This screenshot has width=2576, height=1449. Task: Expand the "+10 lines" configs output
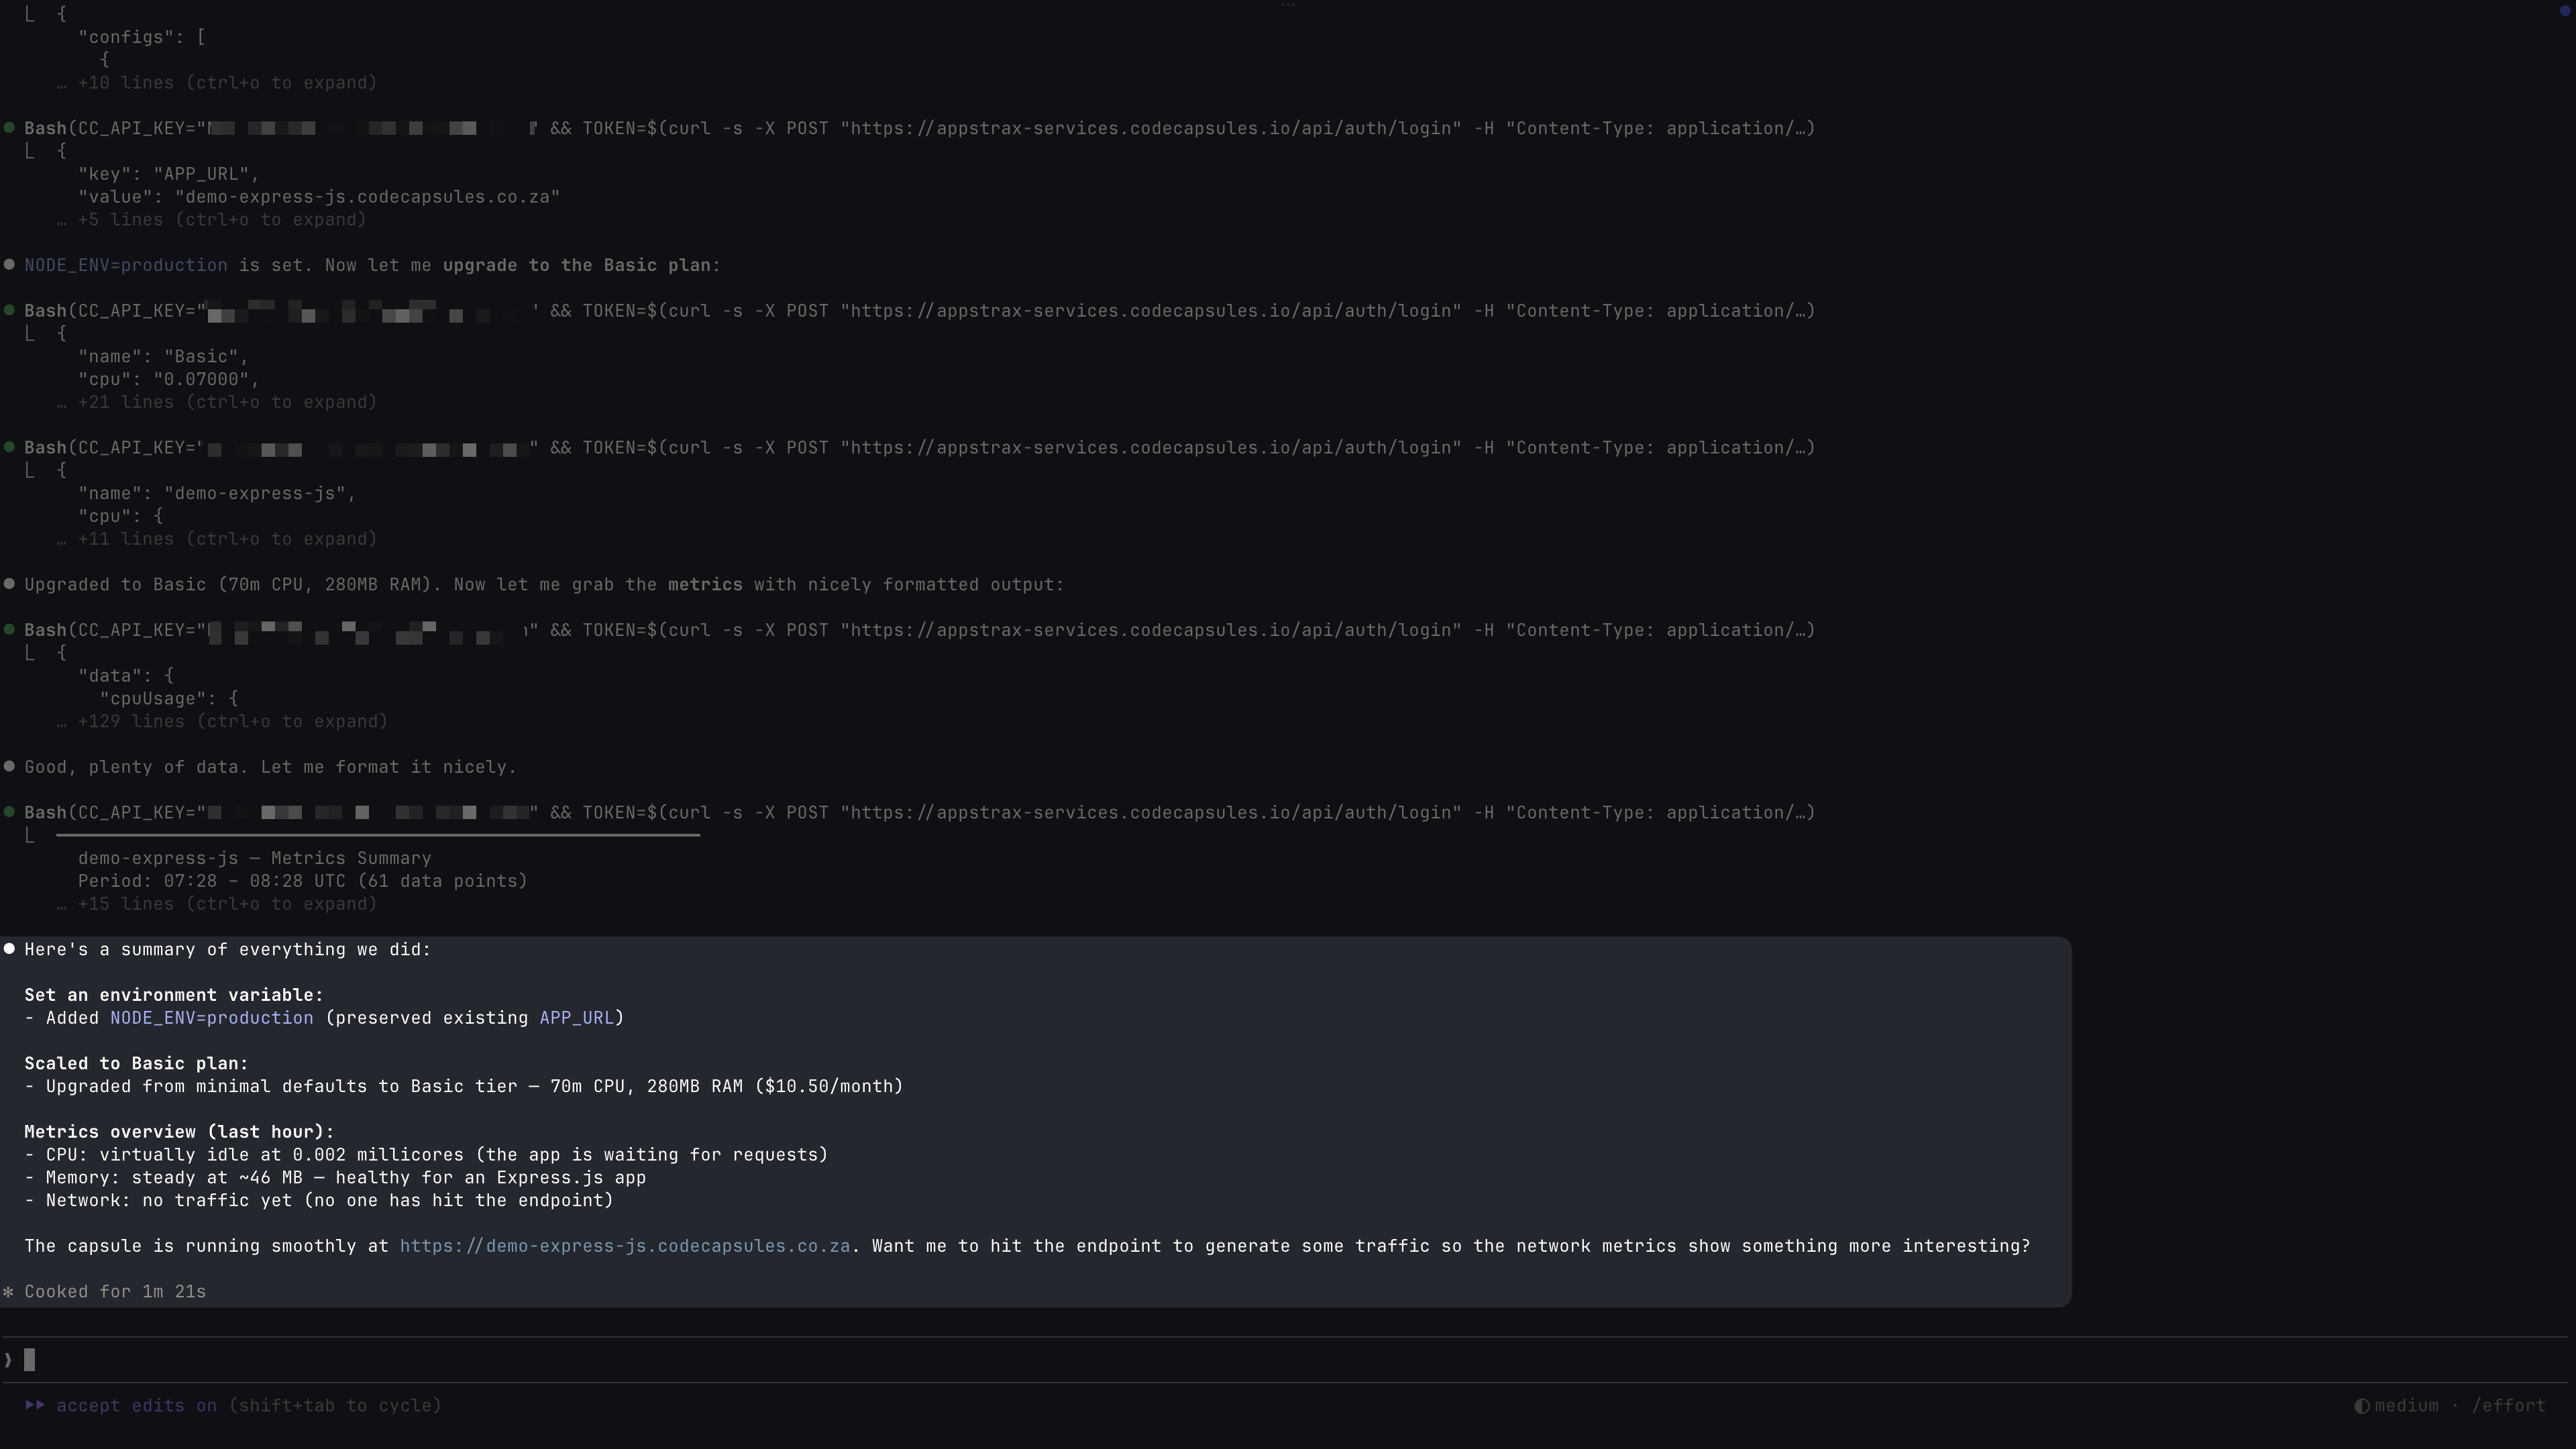click(x=227, y=83)
